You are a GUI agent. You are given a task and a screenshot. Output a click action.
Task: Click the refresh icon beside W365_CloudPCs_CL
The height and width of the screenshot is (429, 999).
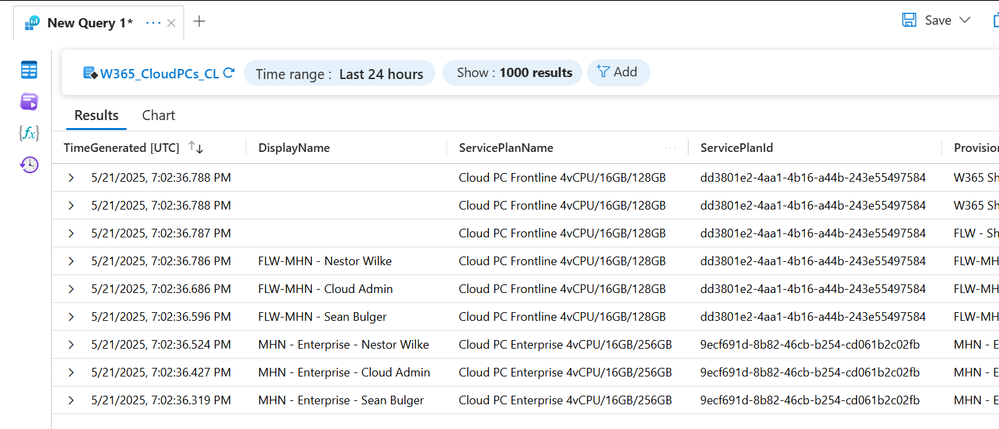click(229, 73)
